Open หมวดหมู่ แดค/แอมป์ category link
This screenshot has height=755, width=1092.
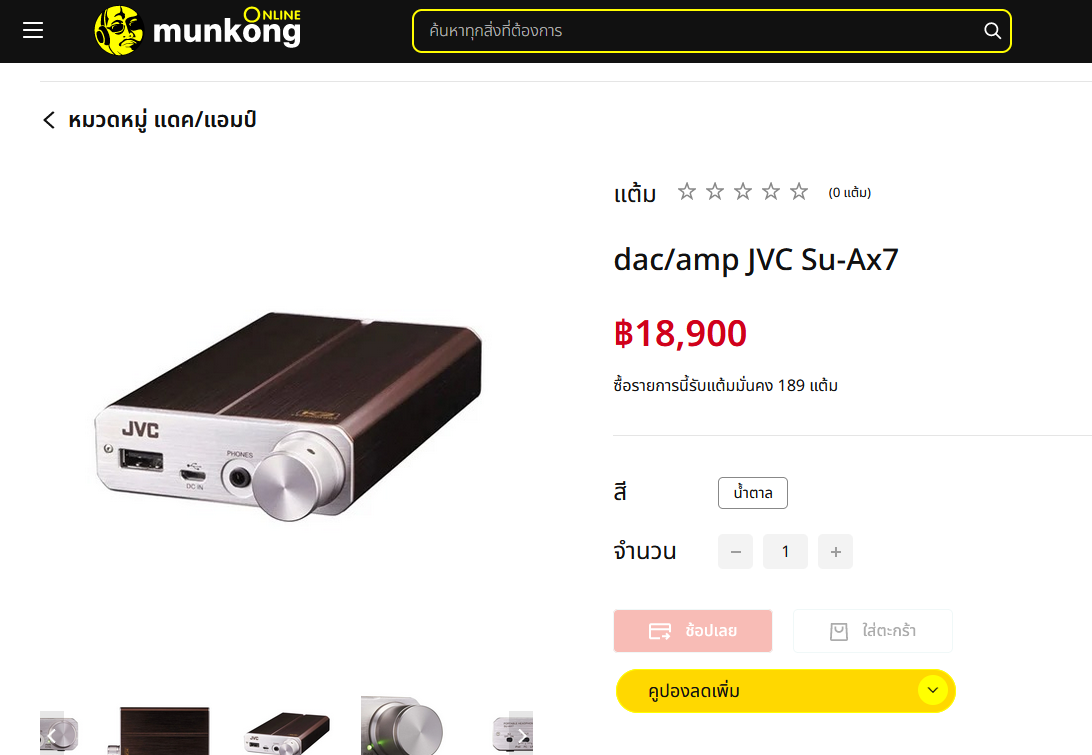(x=162, y=120)
